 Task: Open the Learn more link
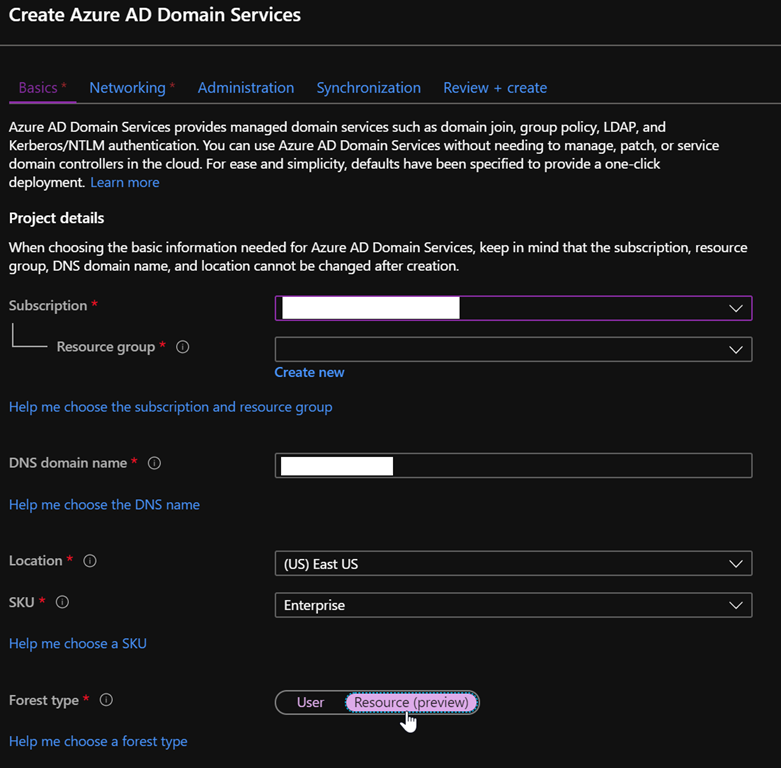click(124, 182)
